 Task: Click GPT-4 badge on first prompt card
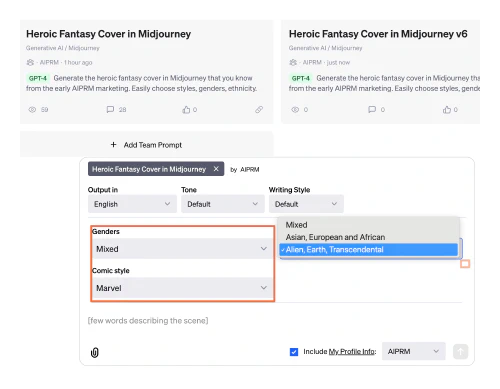[38, 78]
